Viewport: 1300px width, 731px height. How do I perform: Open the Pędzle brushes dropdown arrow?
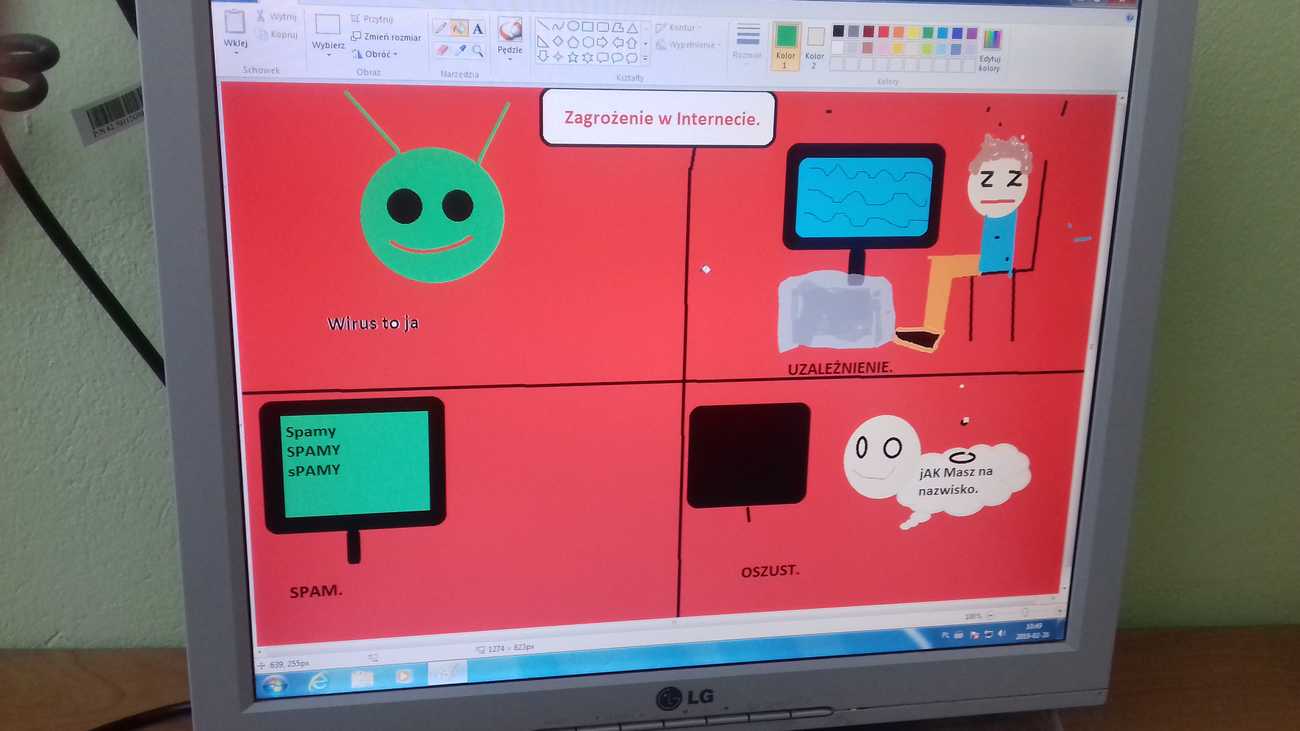[510, 59]
